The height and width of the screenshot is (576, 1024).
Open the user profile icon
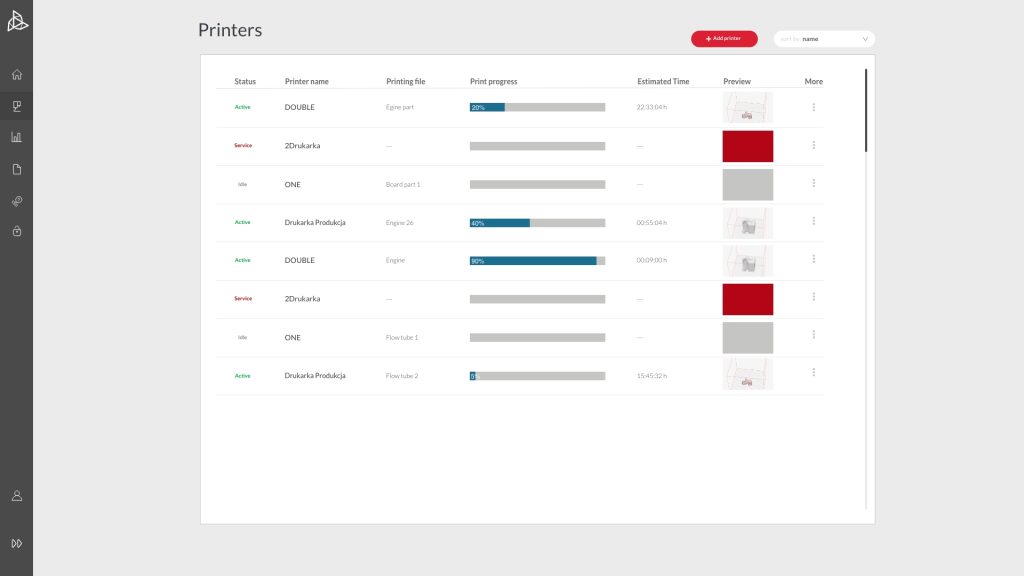pos(17,496)
